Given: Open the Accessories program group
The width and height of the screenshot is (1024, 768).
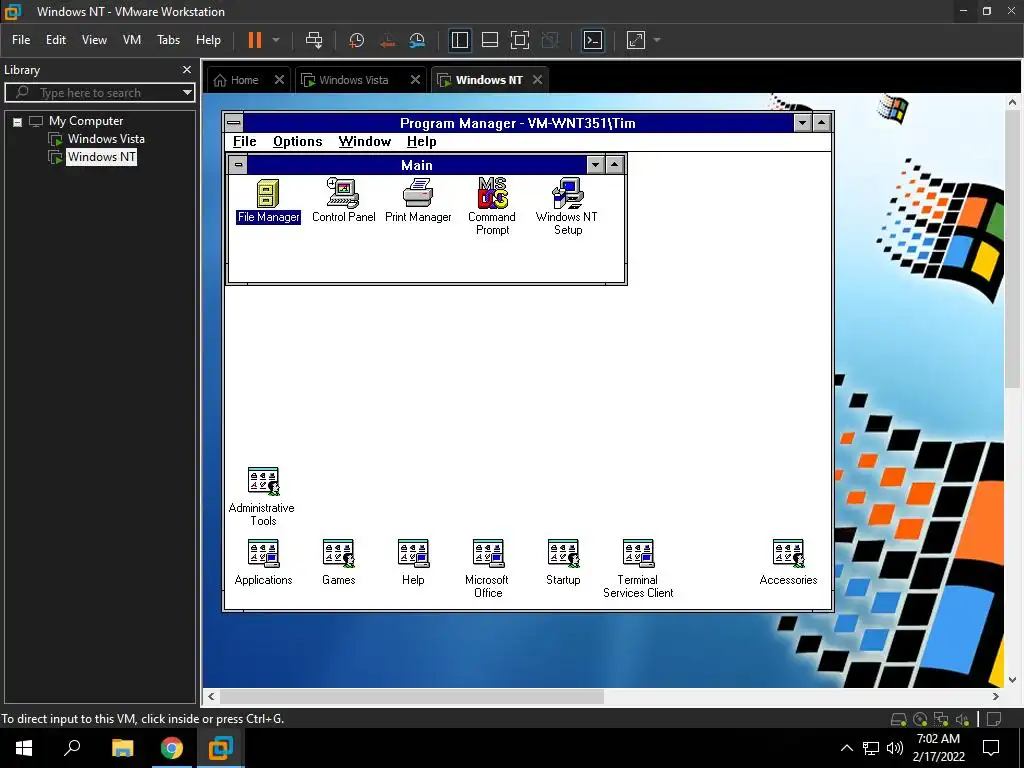Looking at the screenshot, I should (788, 562).
